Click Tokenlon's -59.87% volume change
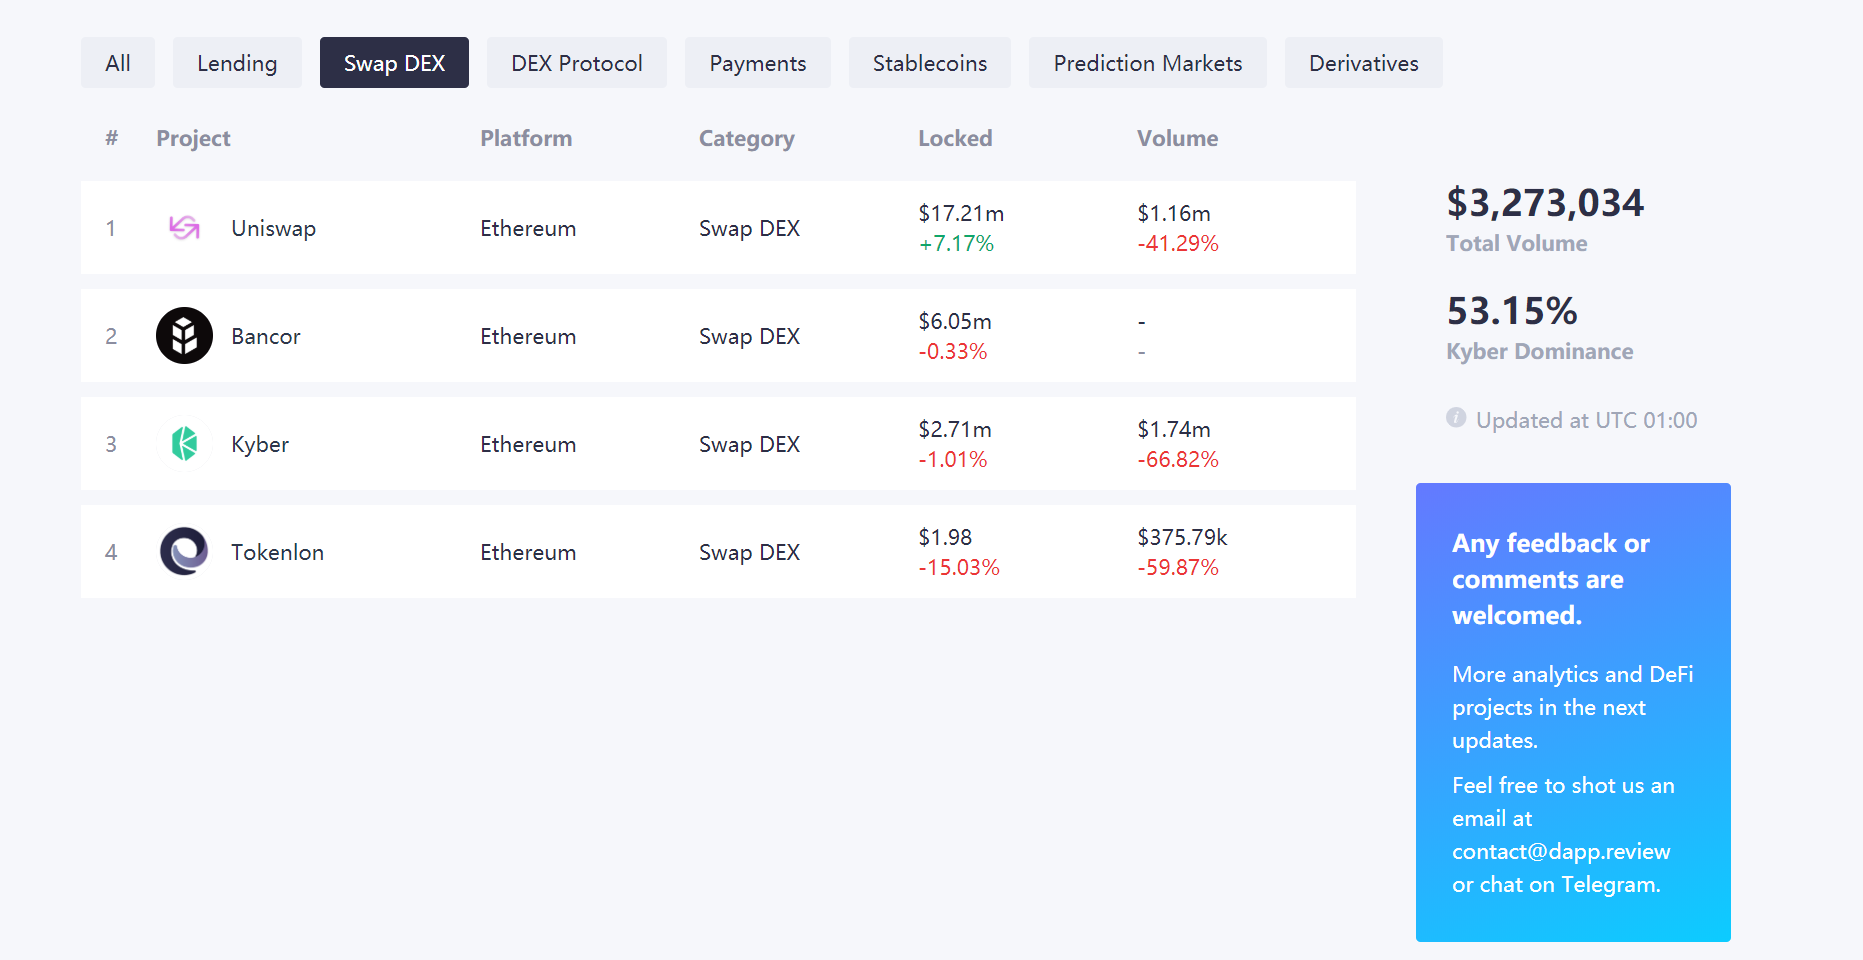The width and height of the screenshot is (1863, 960). click(x=1178, y=567)
